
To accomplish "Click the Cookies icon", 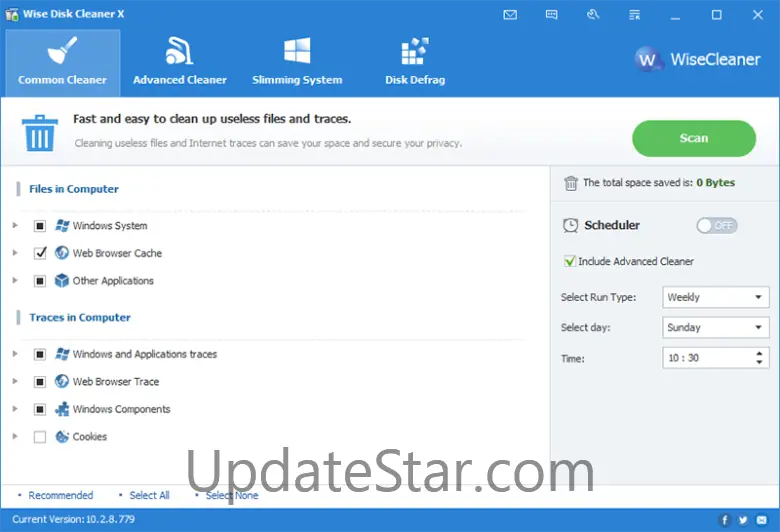I will (x=62, y=436).
